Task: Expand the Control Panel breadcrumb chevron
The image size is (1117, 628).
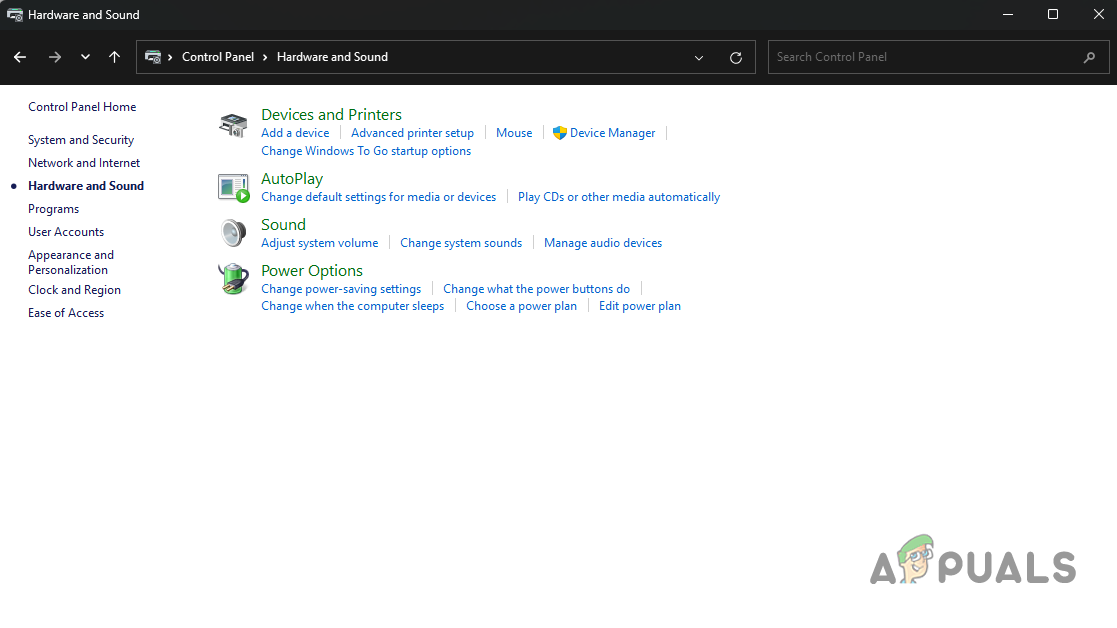Action: click(266, 57)
